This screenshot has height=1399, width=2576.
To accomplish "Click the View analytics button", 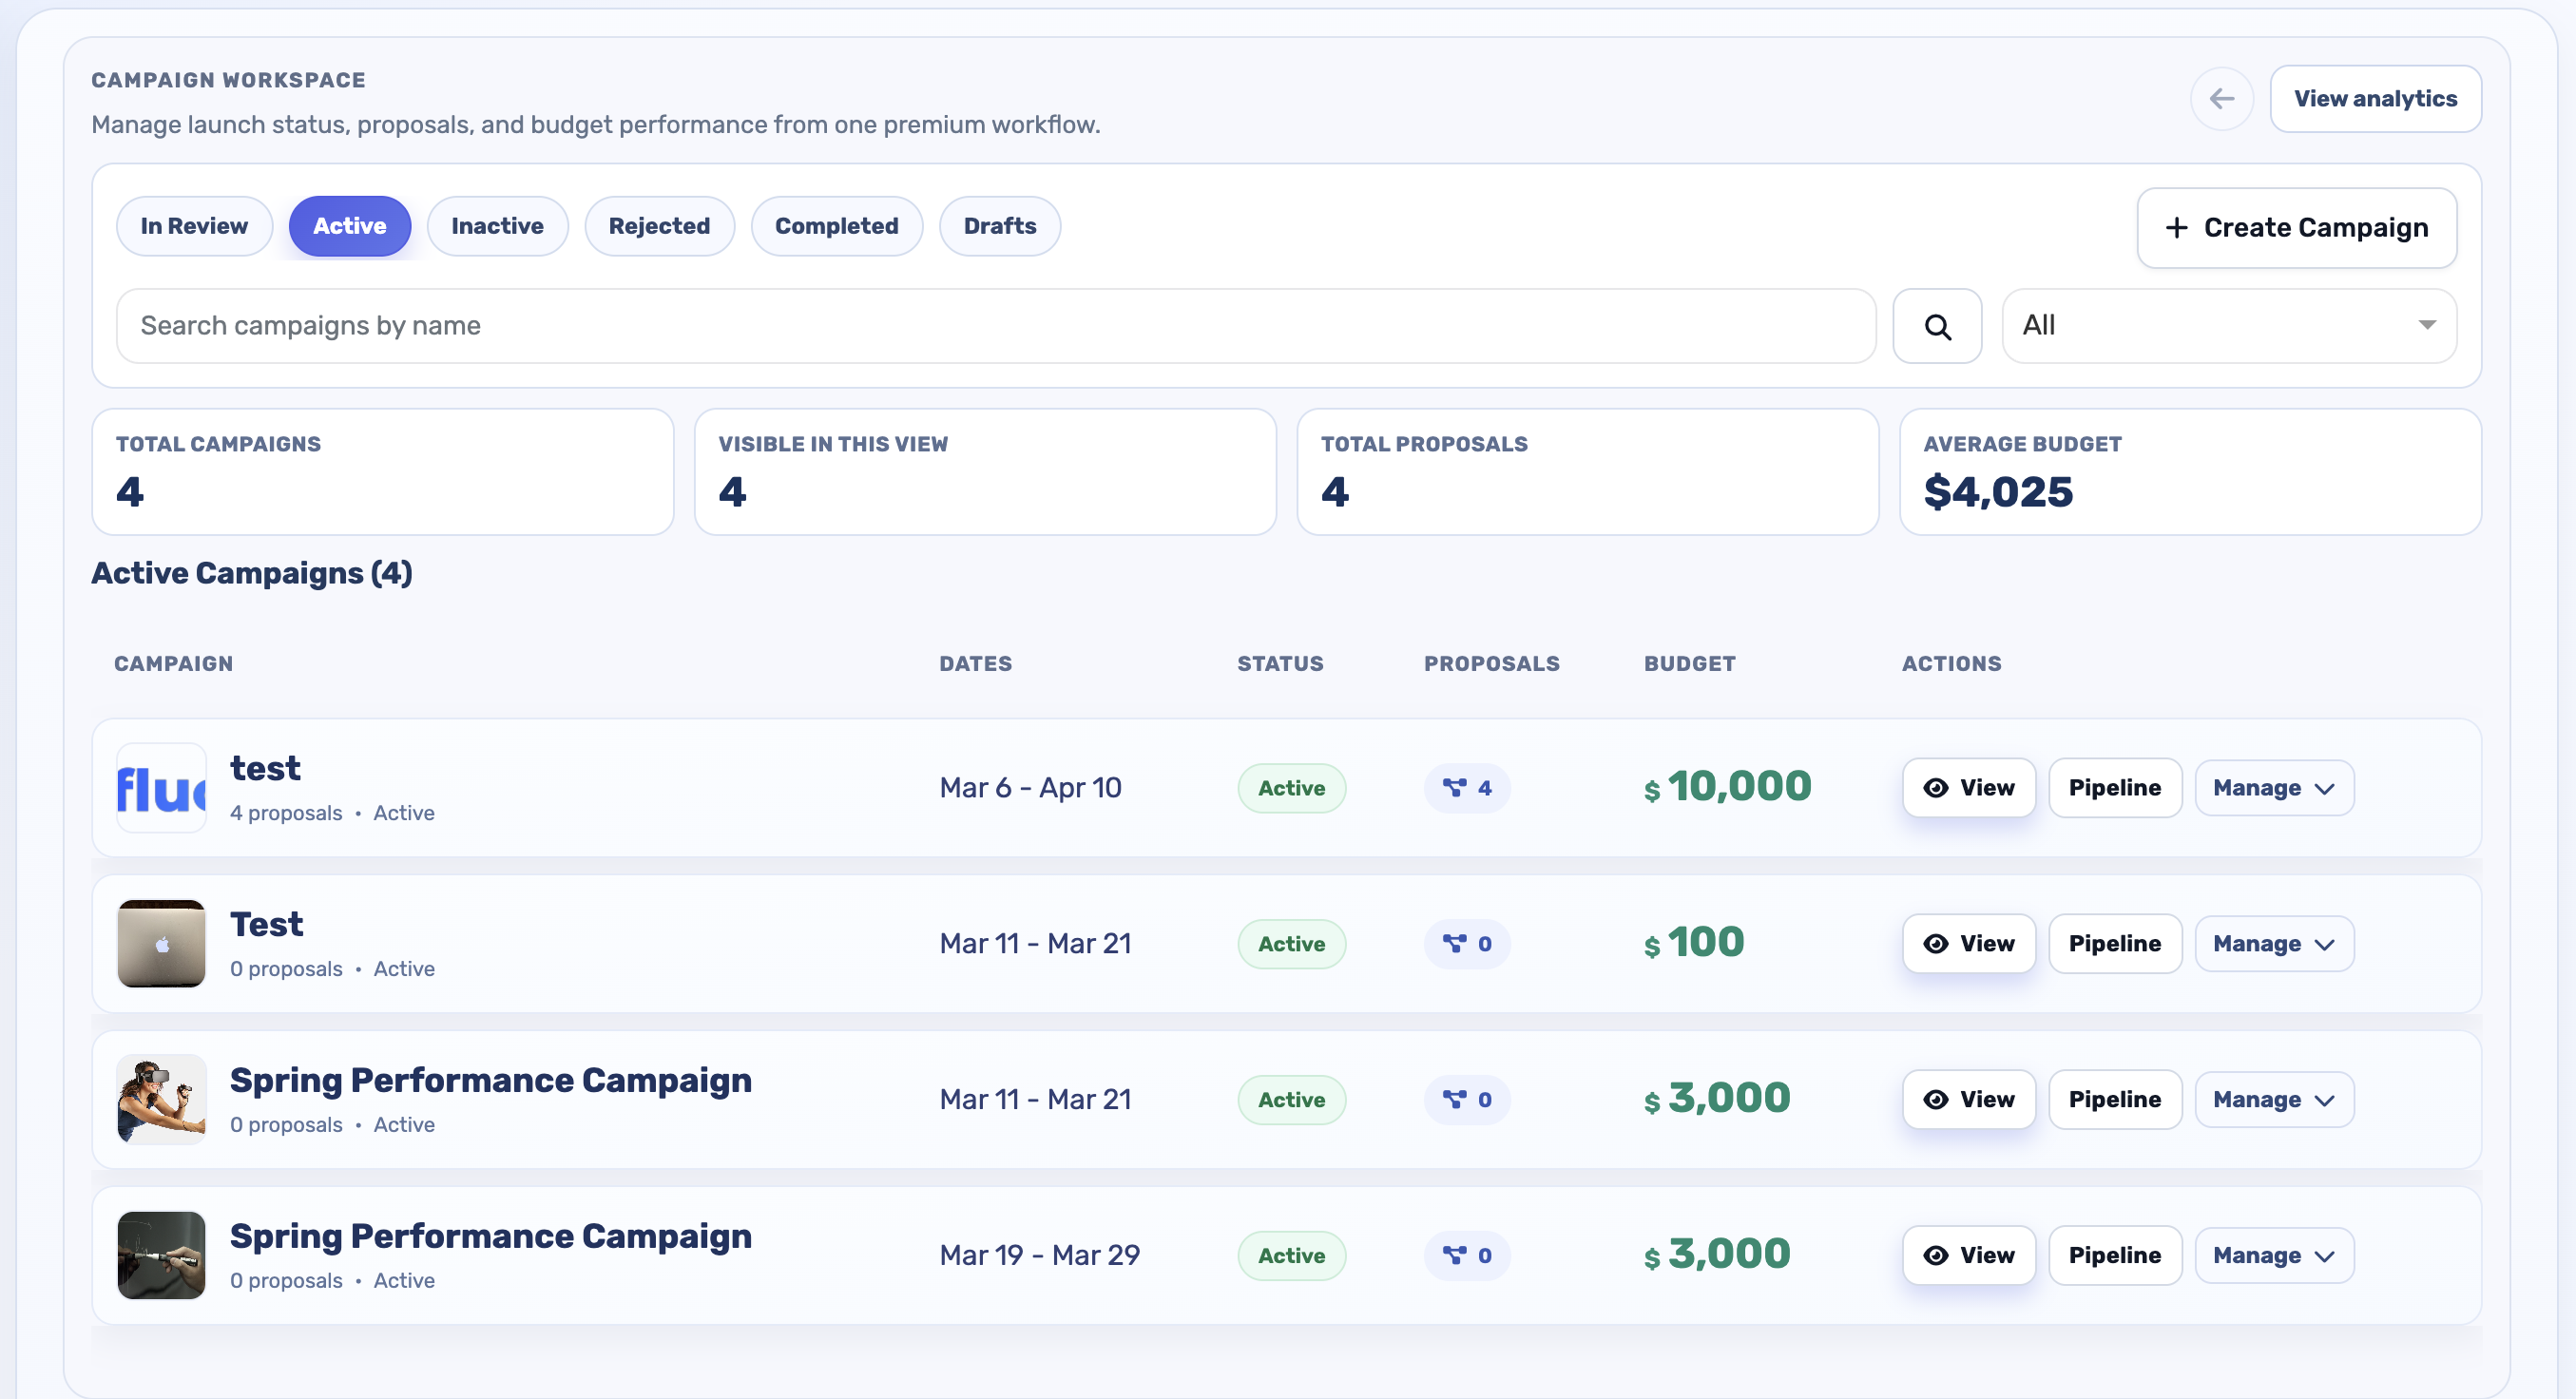I will (2376, 98).
